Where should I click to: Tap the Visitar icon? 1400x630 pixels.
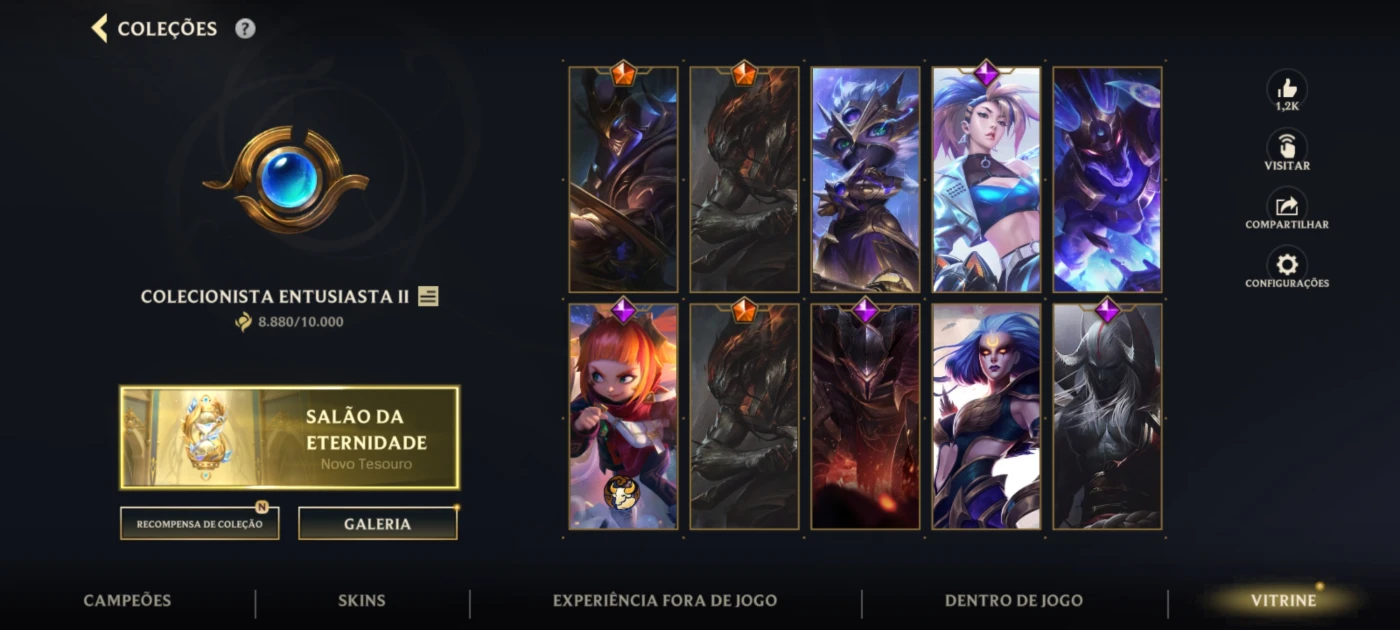point(1287,149)
